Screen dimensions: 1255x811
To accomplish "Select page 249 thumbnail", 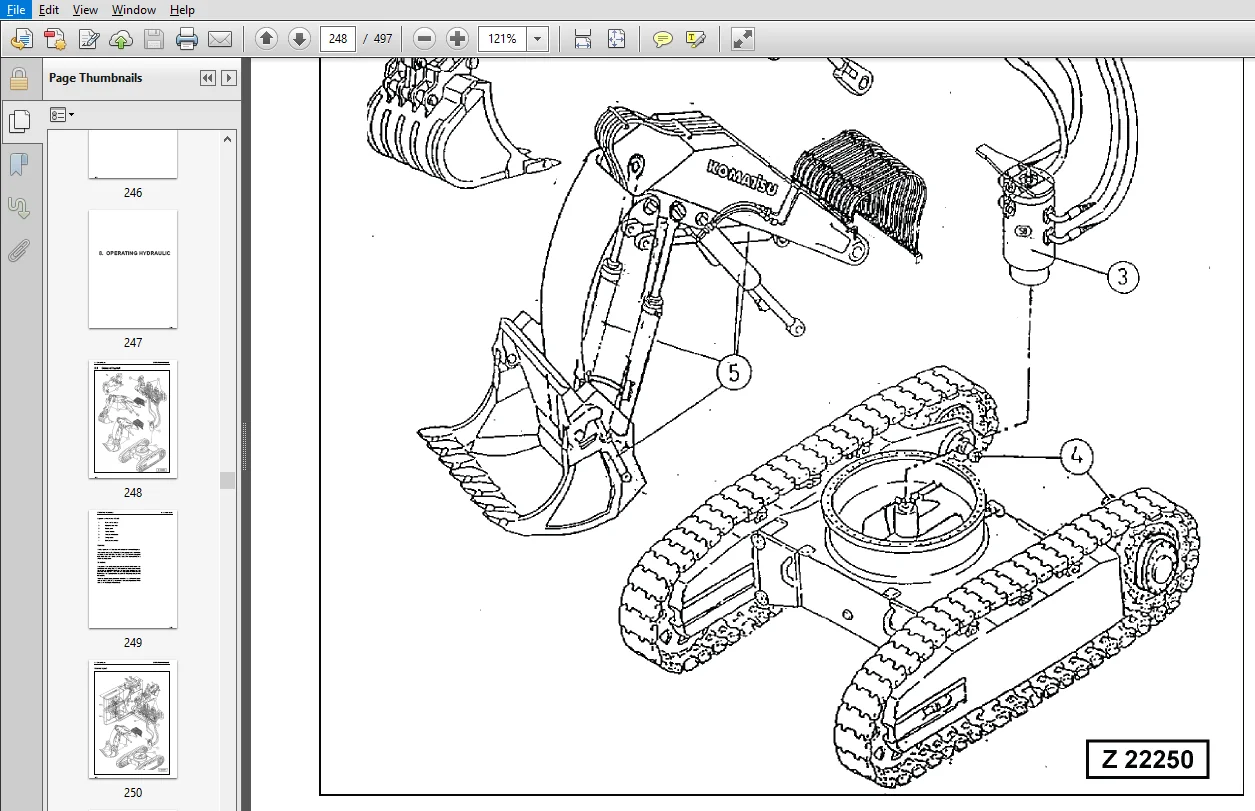I will point(133,569).
